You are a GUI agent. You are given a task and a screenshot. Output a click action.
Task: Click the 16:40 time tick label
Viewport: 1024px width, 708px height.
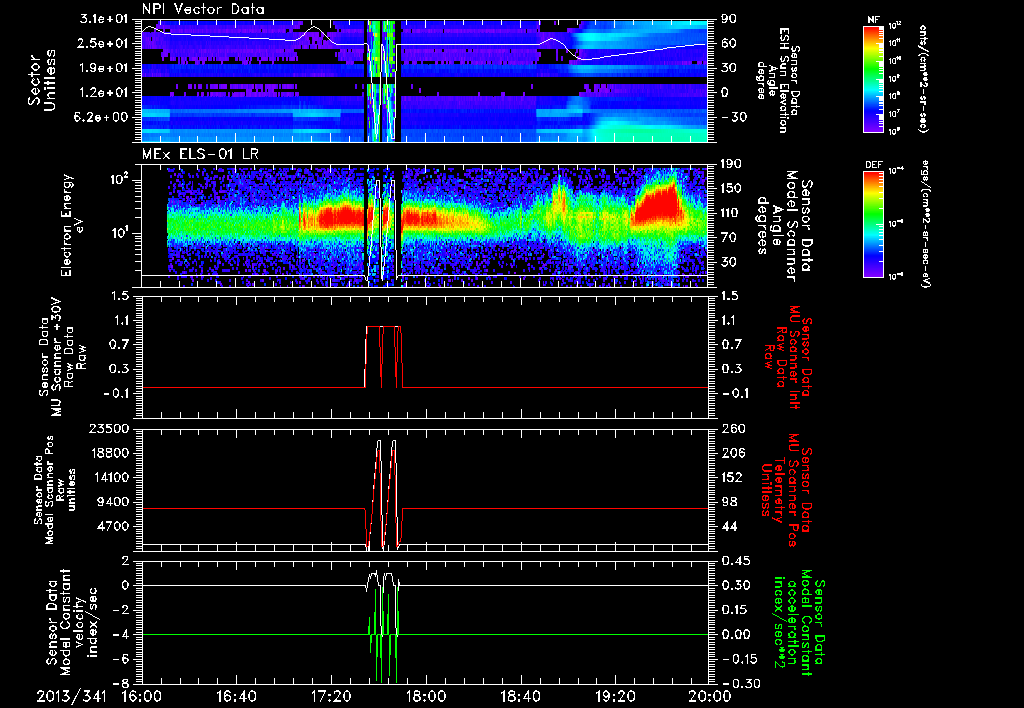pyautogui.click(x=236, y=696)
